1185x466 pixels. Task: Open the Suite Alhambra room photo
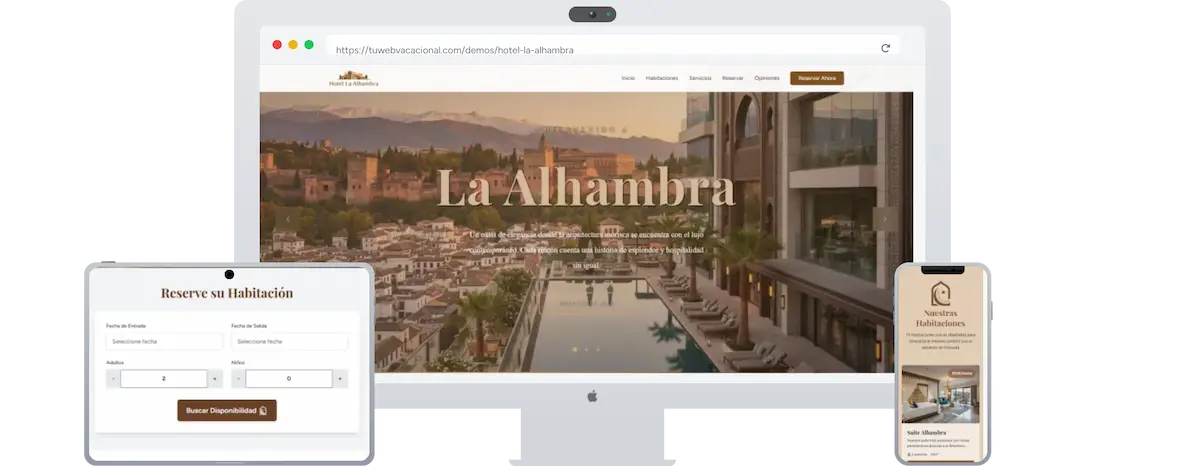click(x=940, y=394)
